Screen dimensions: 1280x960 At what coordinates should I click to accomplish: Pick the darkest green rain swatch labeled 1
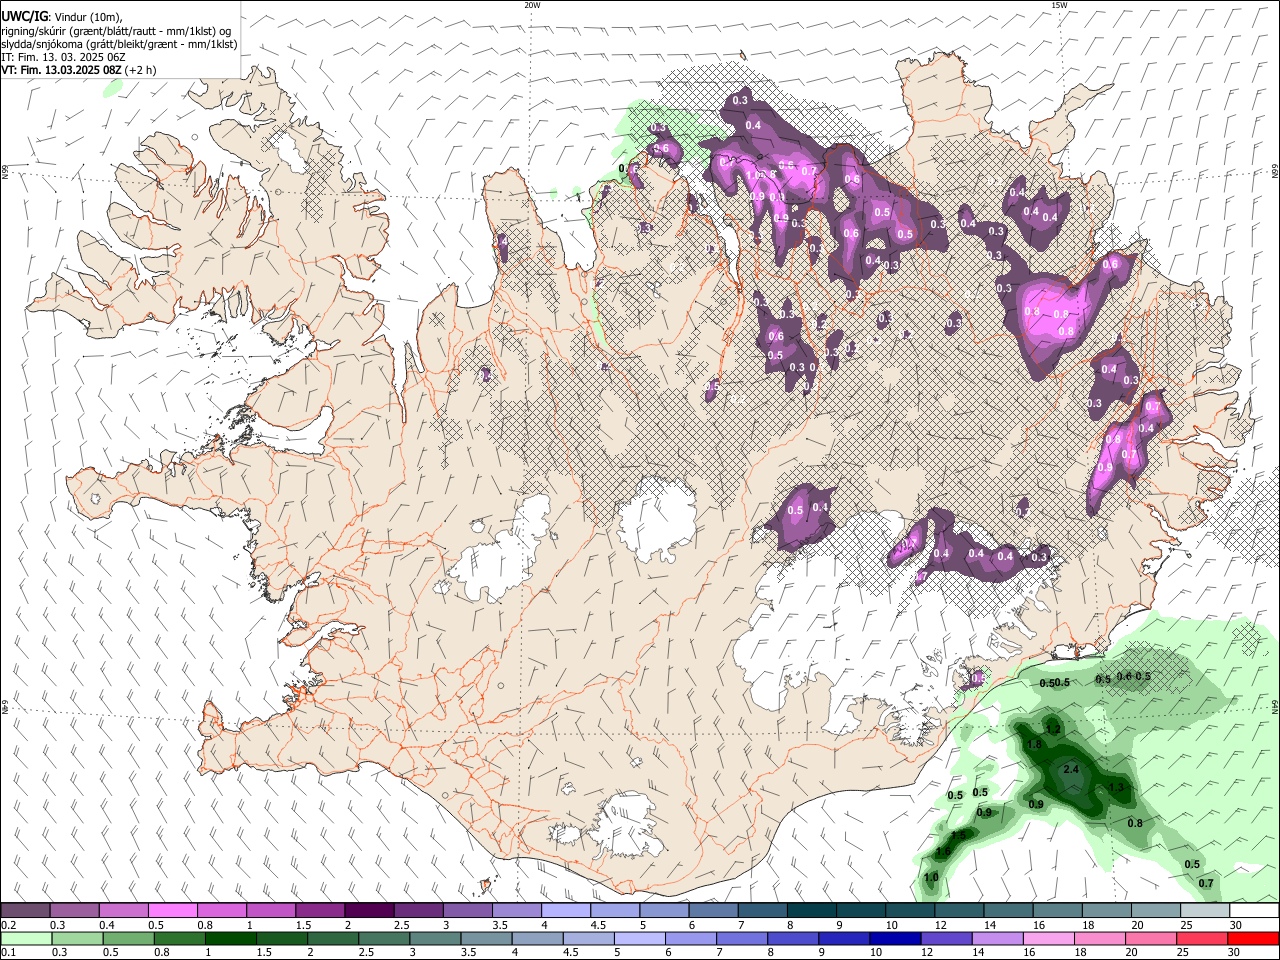tap(230, 938)
